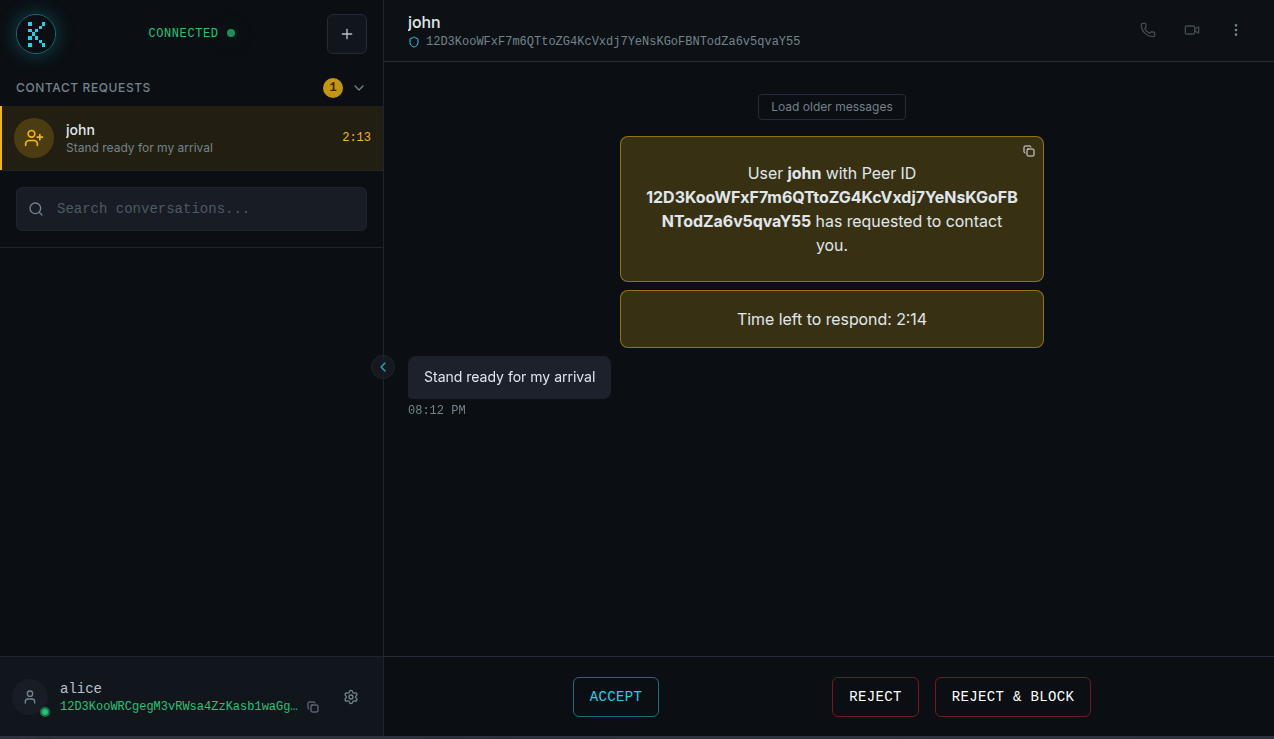Collapse the CONTACT REQUESTS section
The width and height of the screenshot is (1274, 739).
tap(358, 88)
